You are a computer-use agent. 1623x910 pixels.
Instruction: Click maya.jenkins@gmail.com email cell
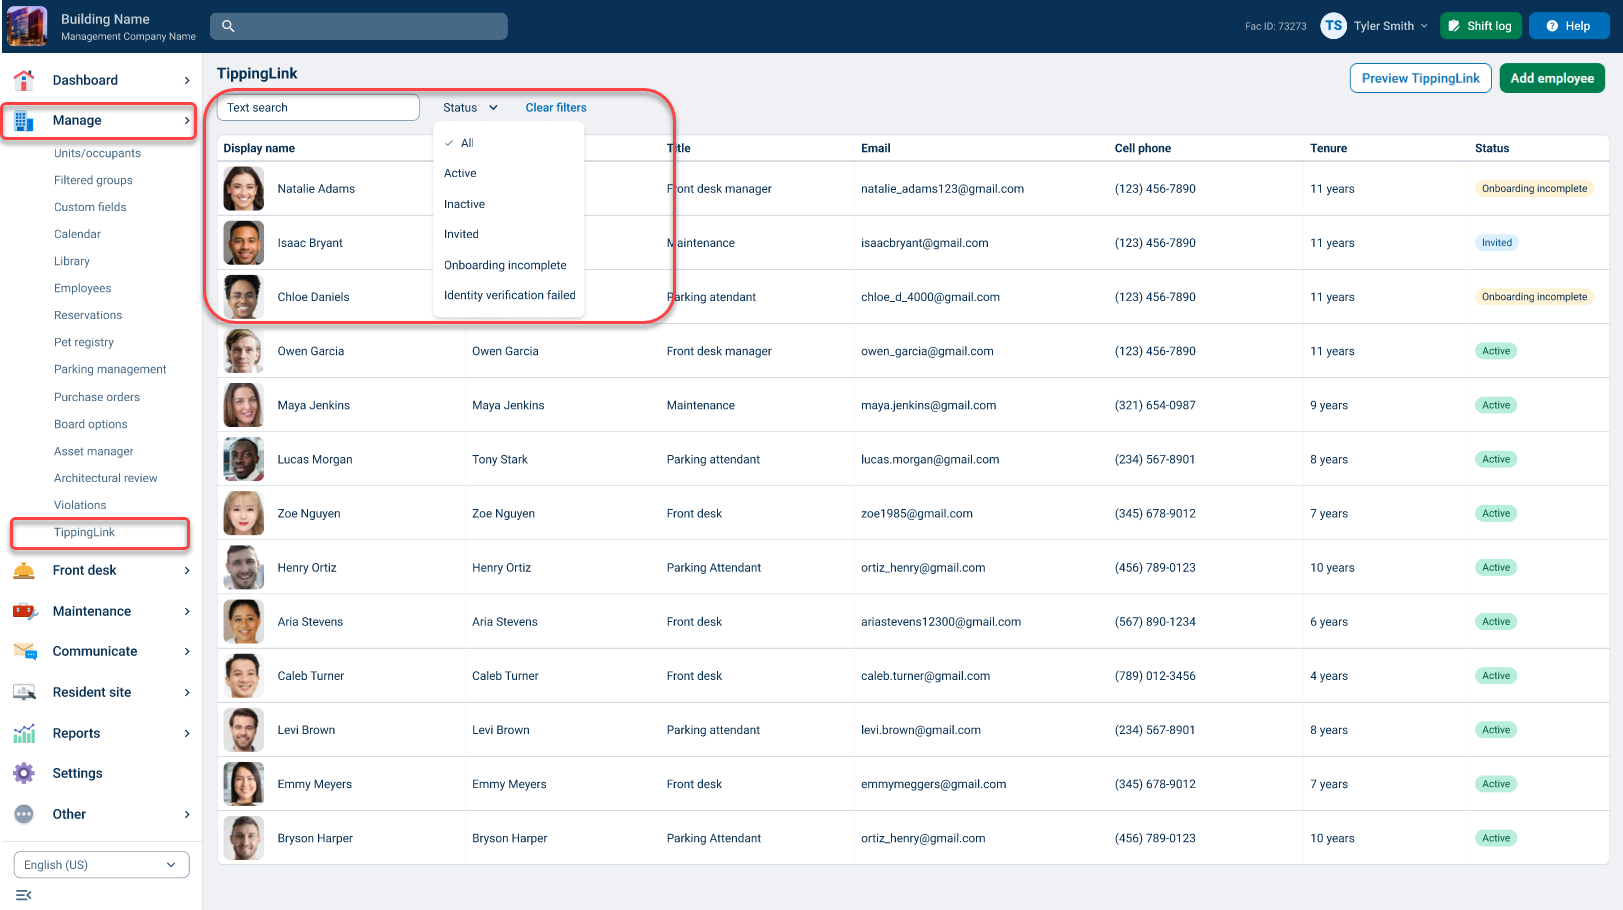(928, 405)
